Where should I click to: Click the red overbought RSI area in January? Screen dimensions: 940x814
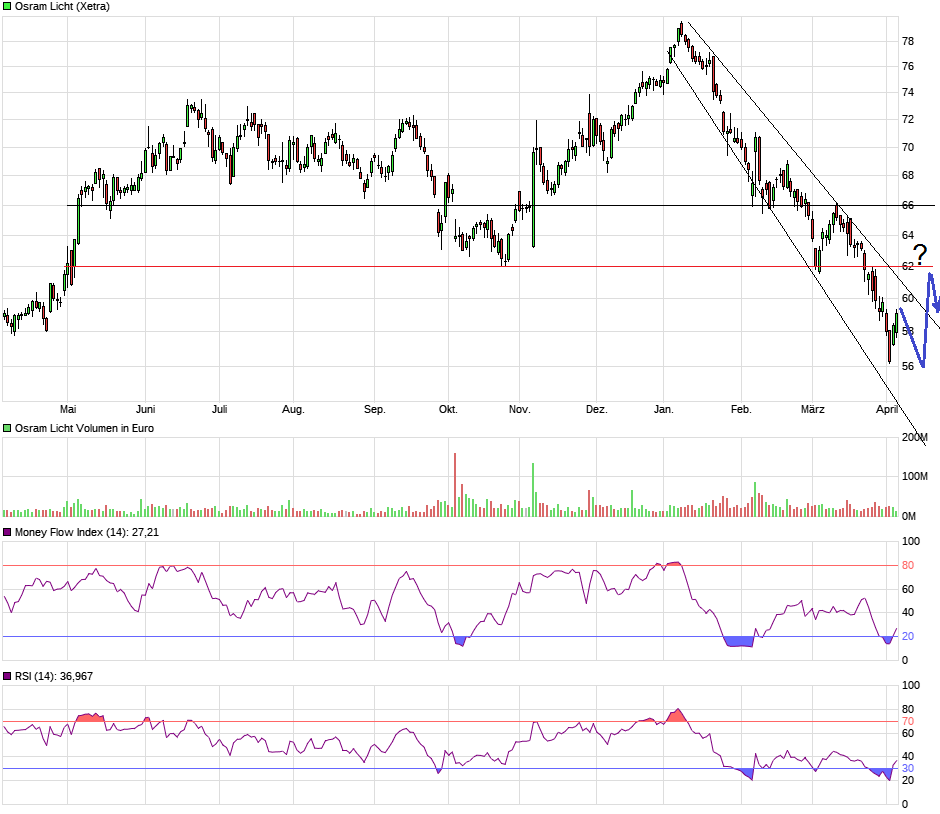(x=677, y=716)
